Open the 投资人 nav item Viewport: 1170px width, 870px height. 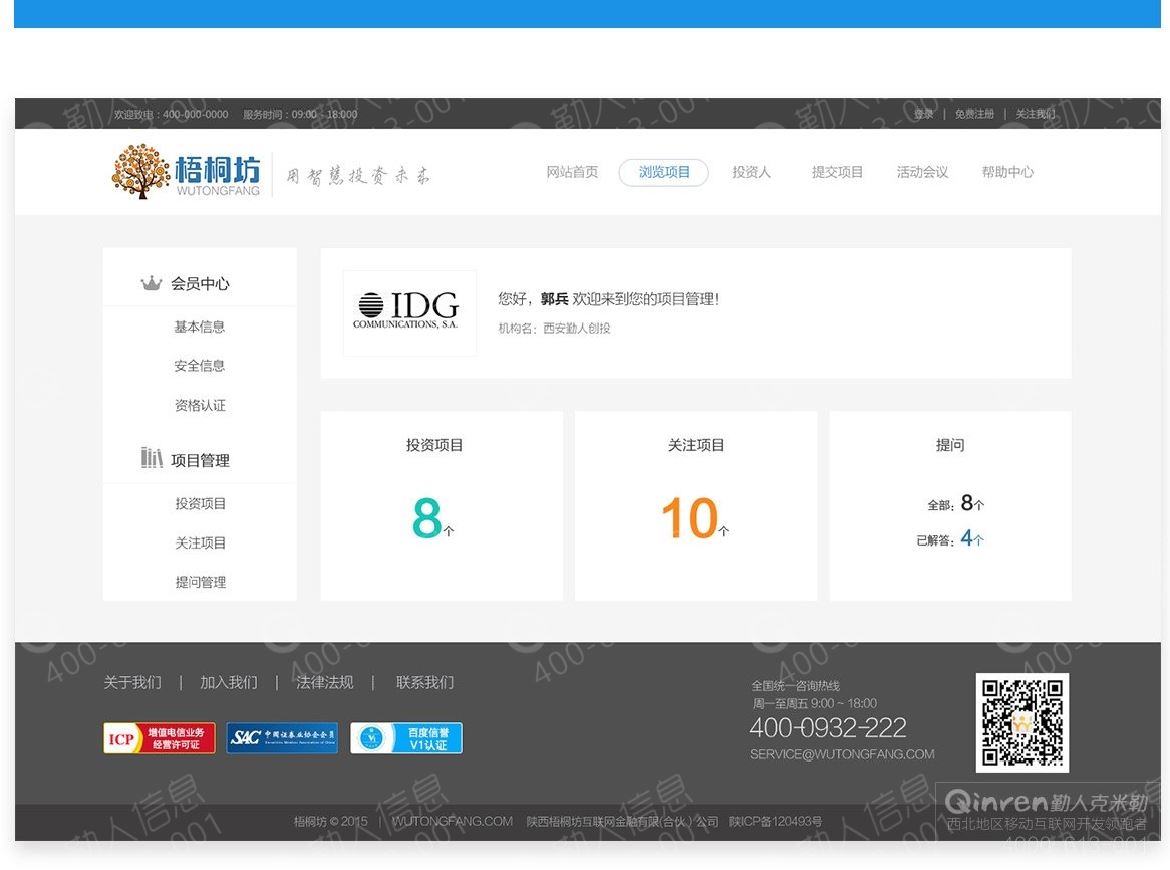tap(751, 172)
